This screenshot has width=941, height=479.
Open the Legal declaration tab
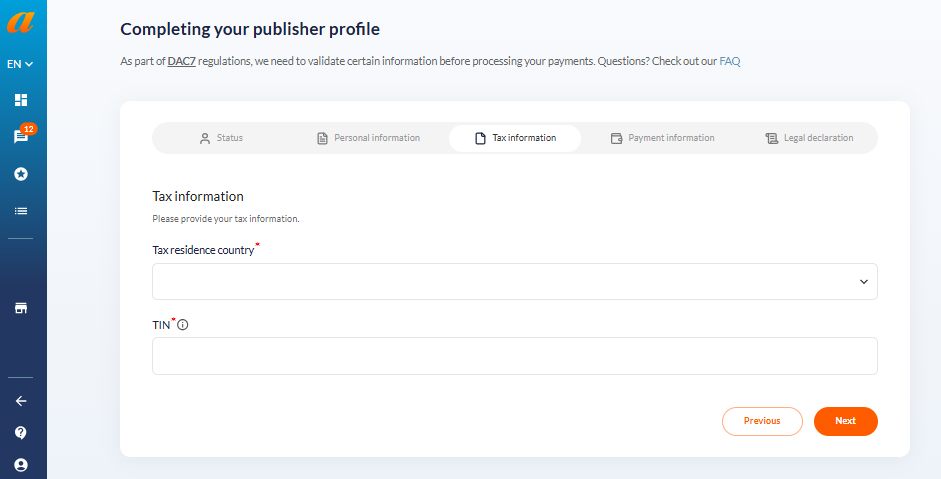(x=809, y=138)
